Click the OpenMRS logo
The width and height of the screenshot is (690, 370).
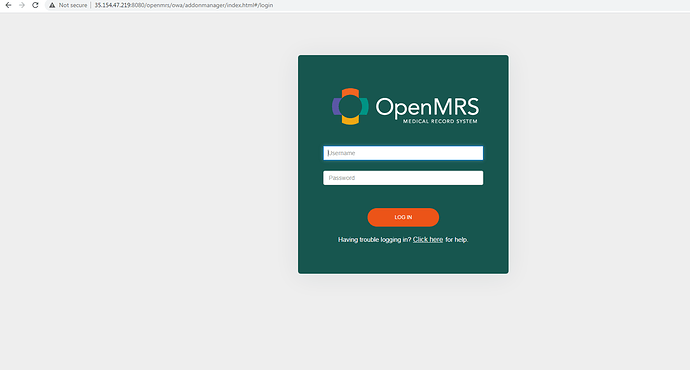[405, 107]
